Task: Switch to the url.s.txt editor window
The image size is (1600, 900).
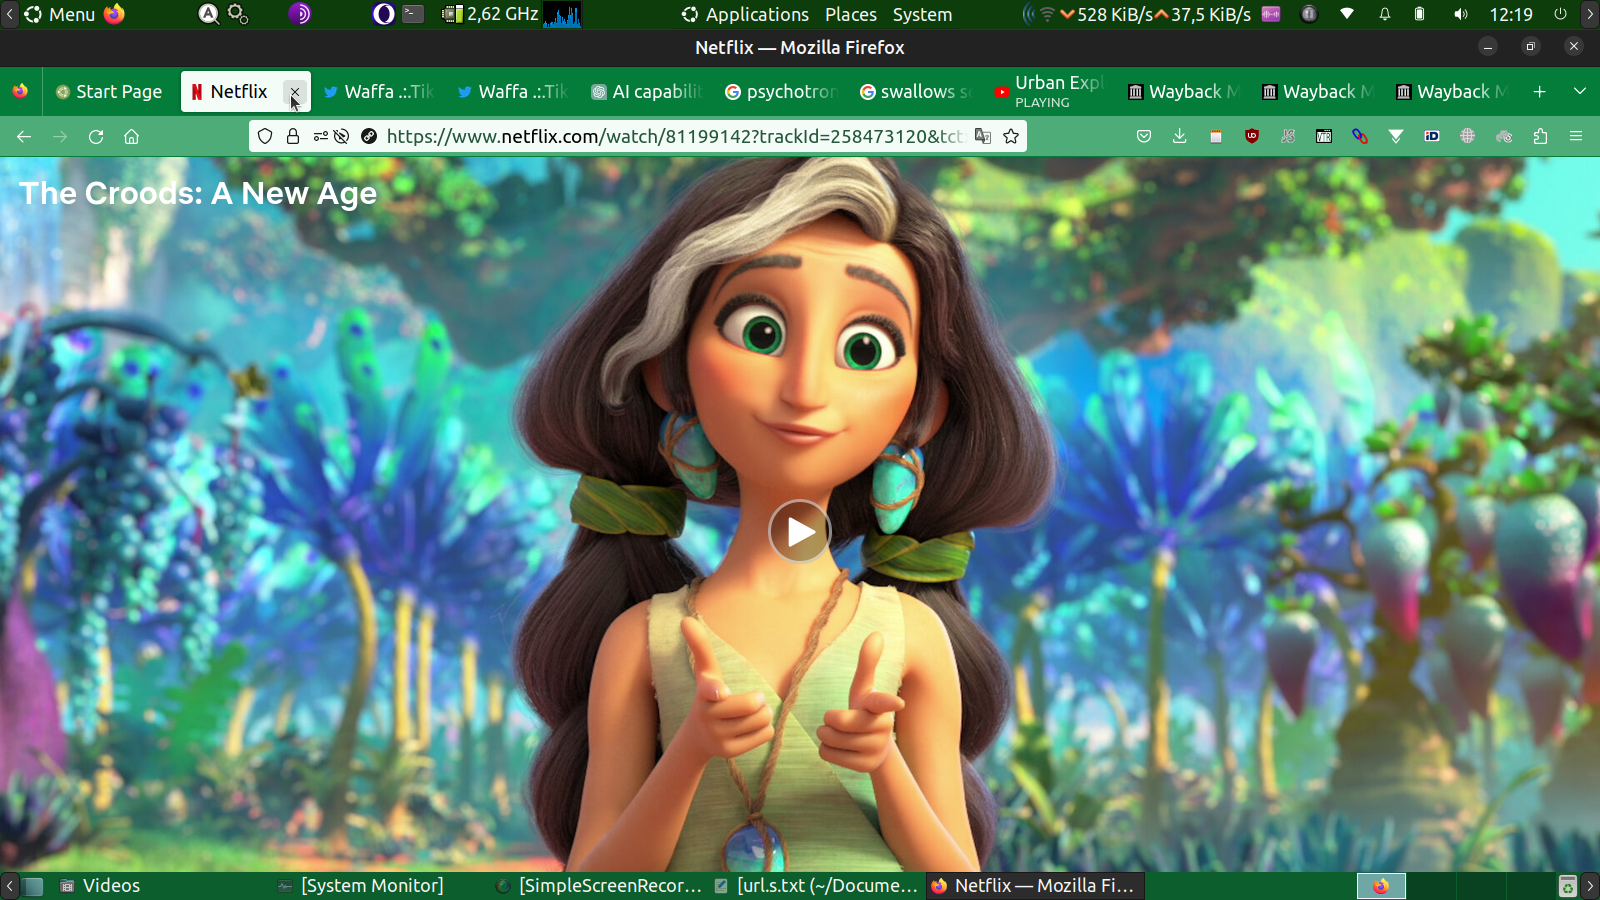Action: click(817, 885)
